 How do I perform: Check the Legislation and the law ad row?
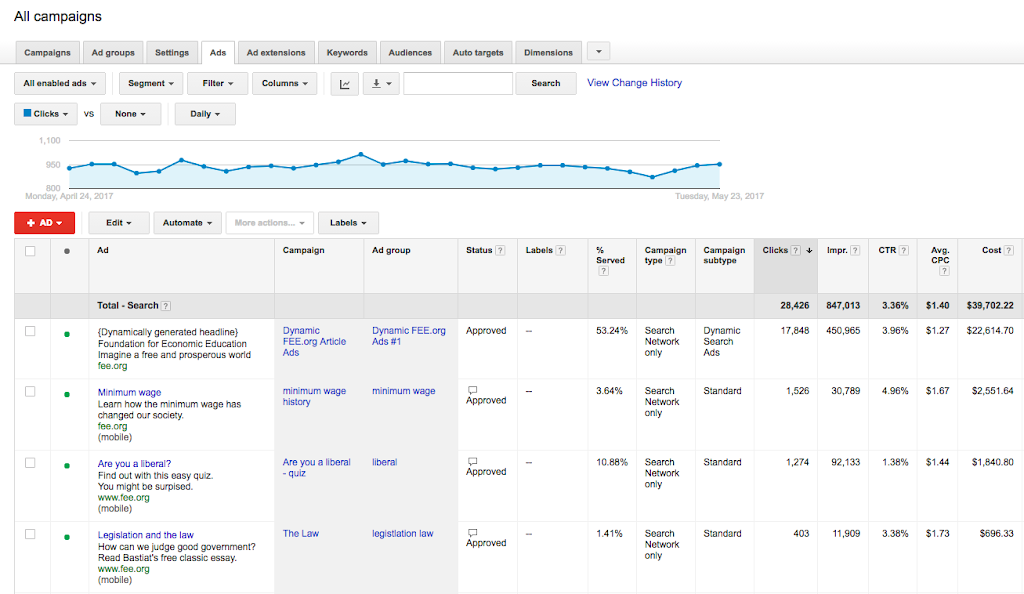pos(30,534)
